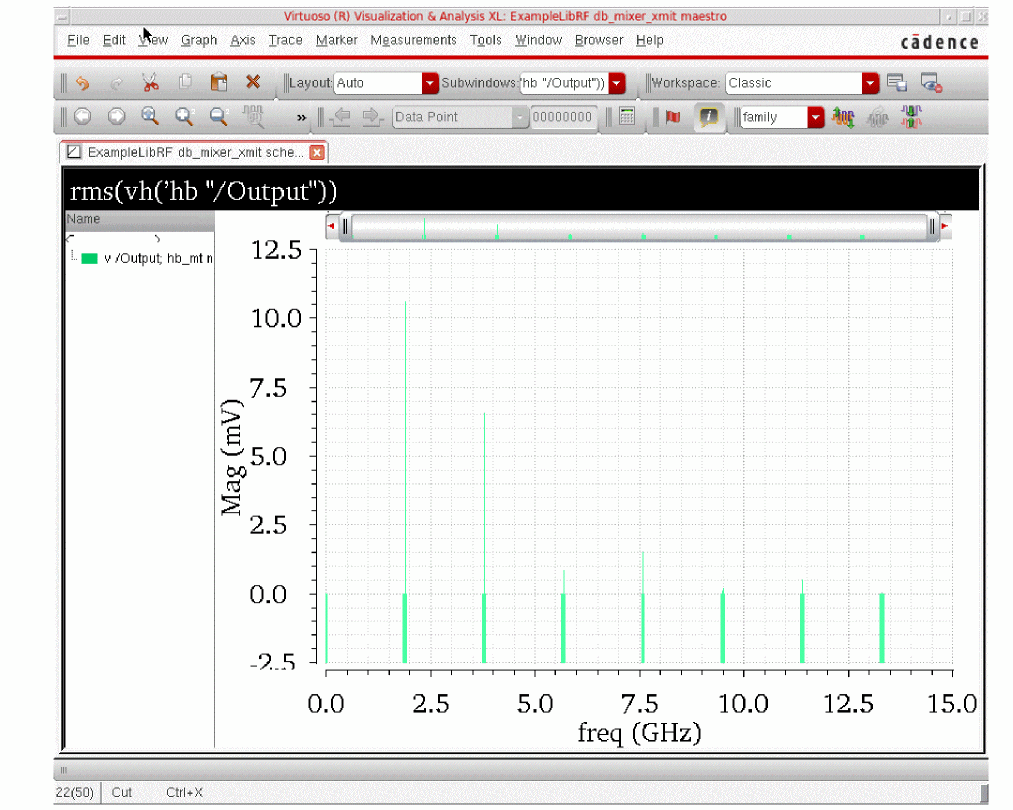
Task: Click the Name column header
Action: 140,219
